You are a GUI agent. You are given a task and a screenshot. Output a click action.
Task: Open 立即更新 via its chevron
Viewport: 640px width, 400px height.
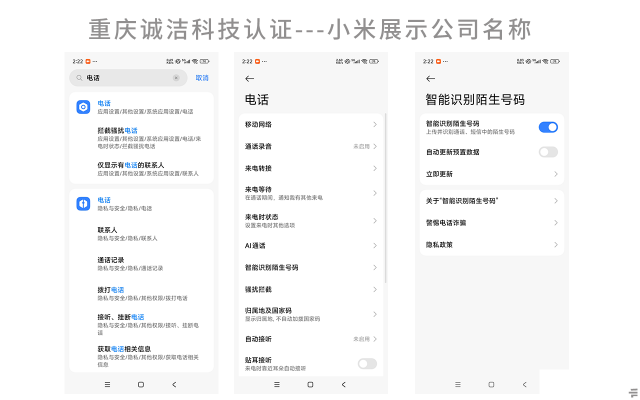(555, 173)
